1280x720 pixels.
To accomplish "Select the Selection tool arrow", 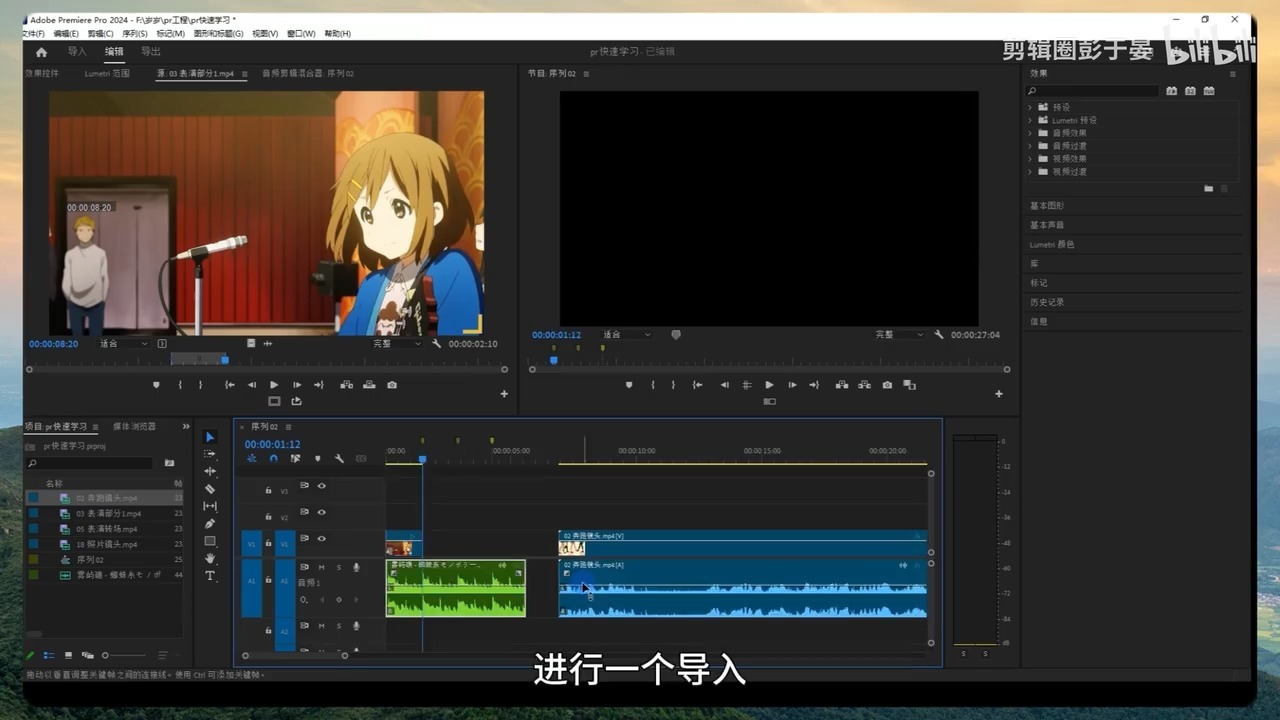I will [210, 437].
